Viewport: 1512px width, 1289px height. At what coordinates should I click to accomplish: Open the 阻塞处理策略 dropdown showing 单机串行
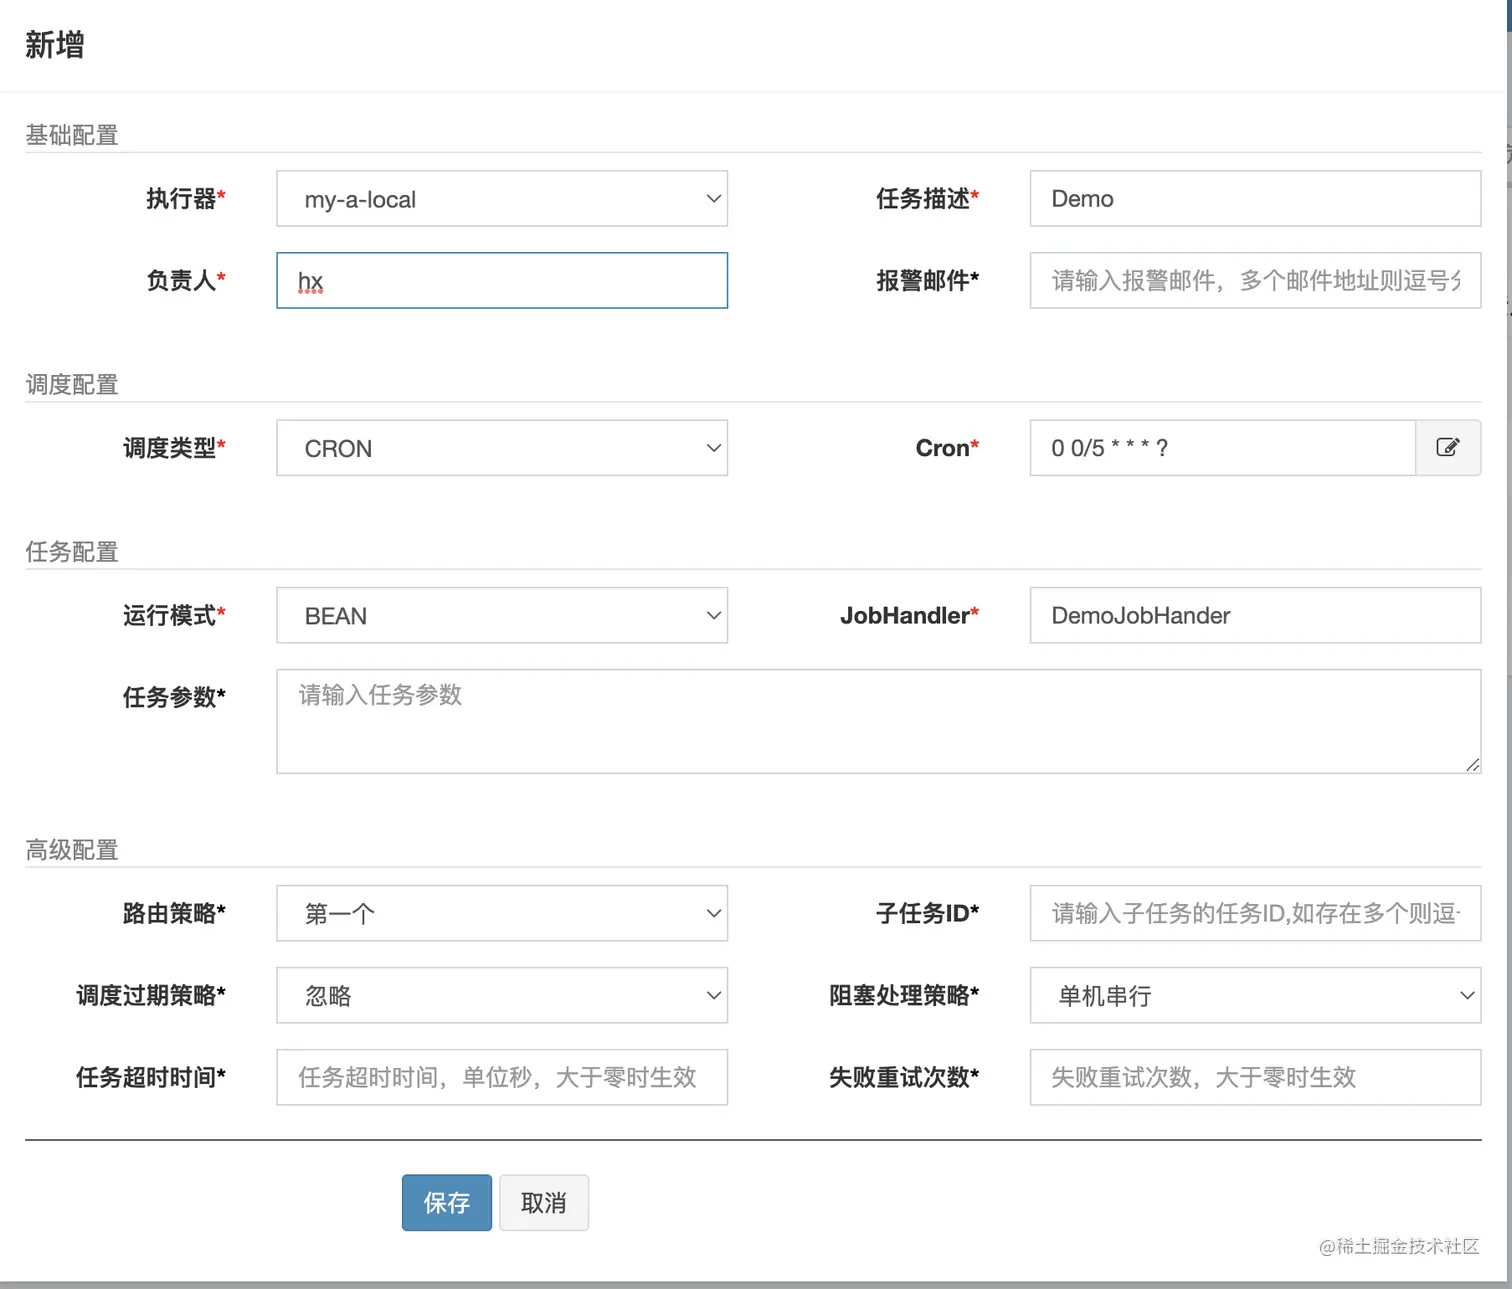point(1255,995)
